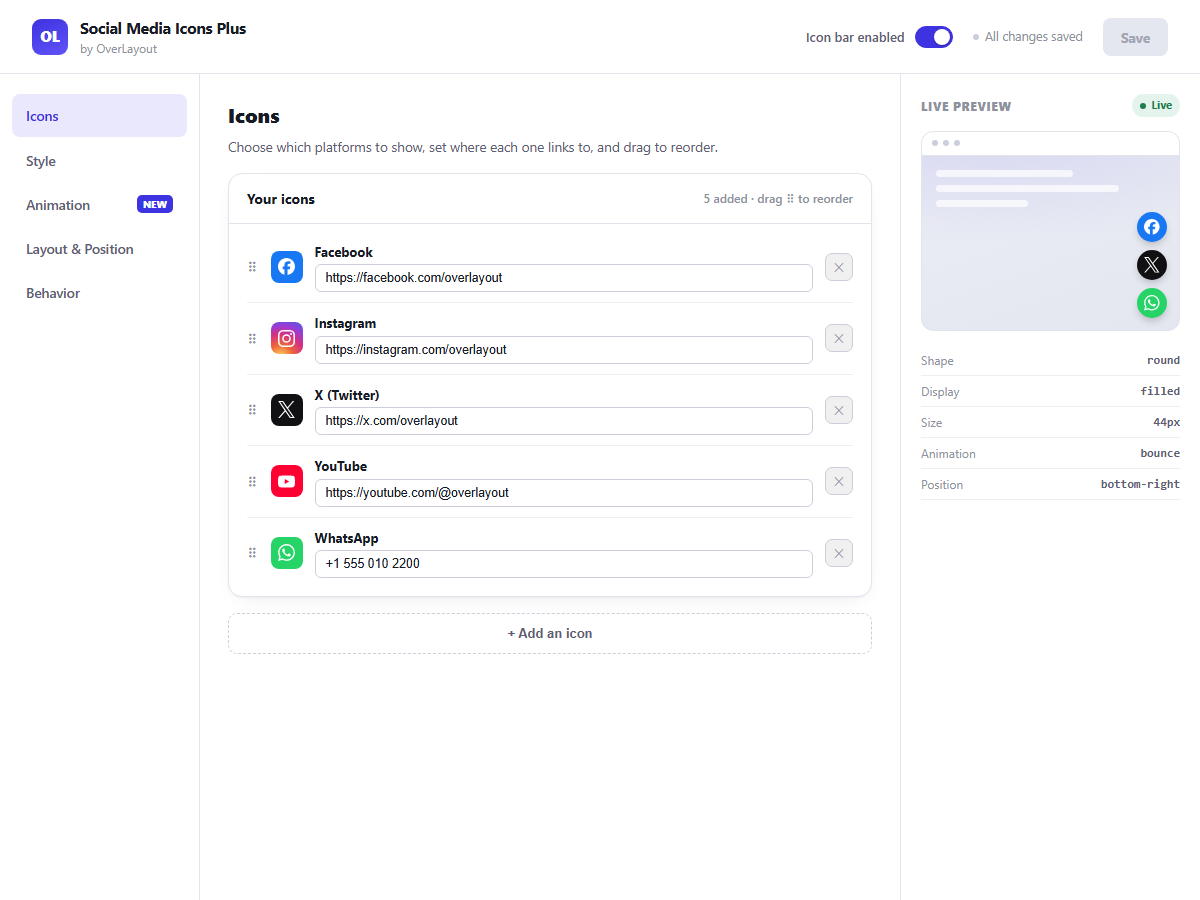Click the Instagram icon in Your icons list

point(287,338)
